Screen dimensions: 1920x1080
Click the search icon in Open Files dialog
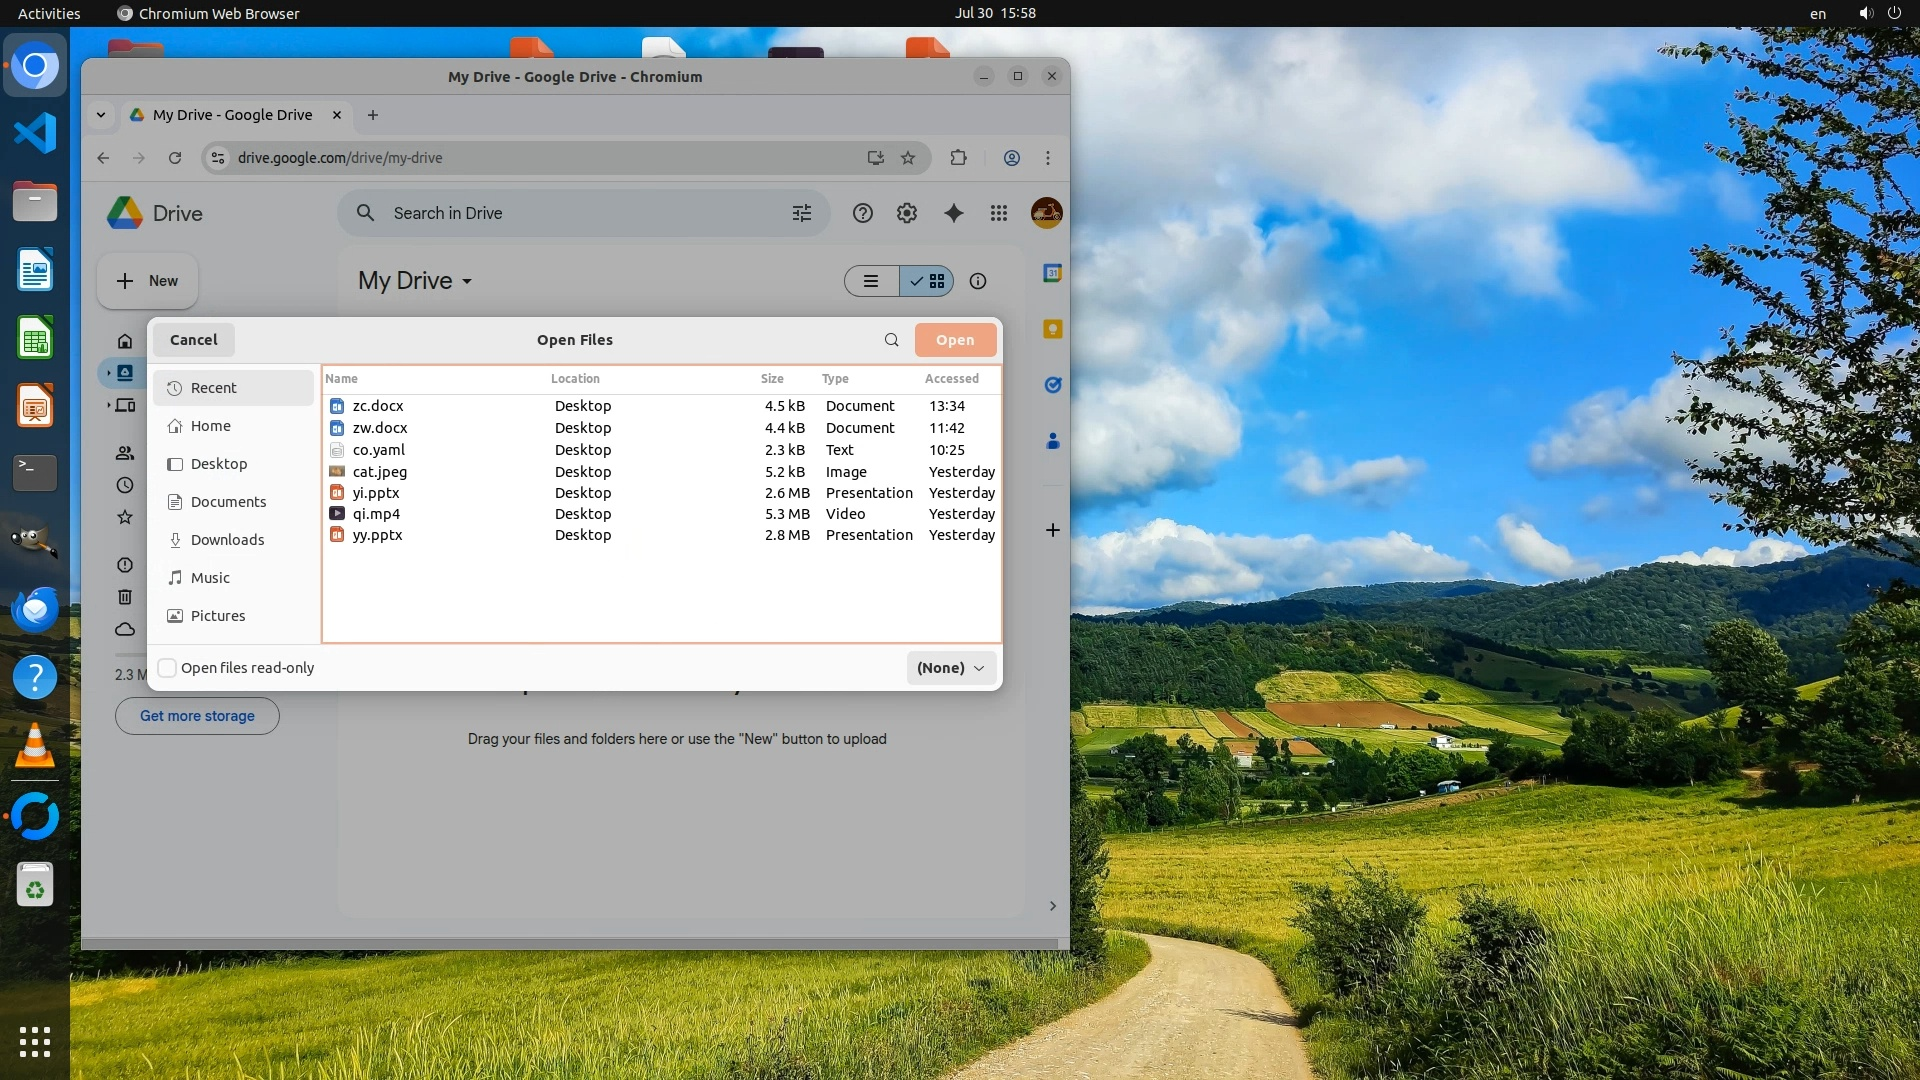point(891,340)
